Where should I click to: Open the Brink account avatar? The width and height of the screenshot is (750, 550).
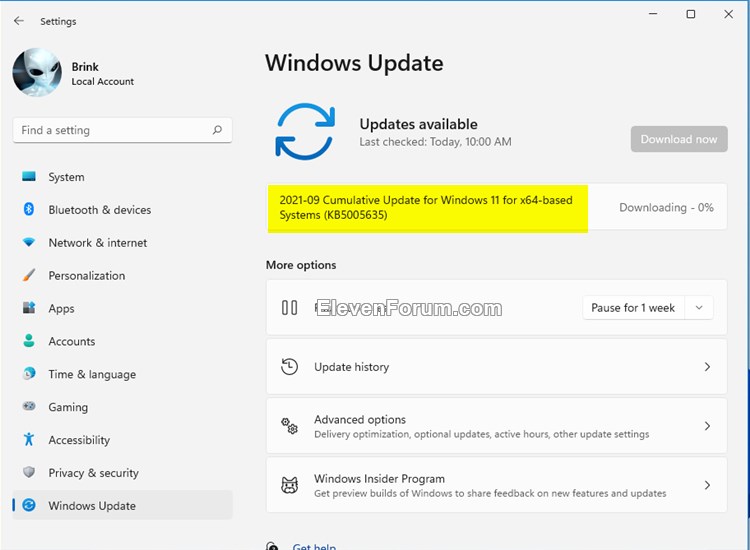point(37,72)
